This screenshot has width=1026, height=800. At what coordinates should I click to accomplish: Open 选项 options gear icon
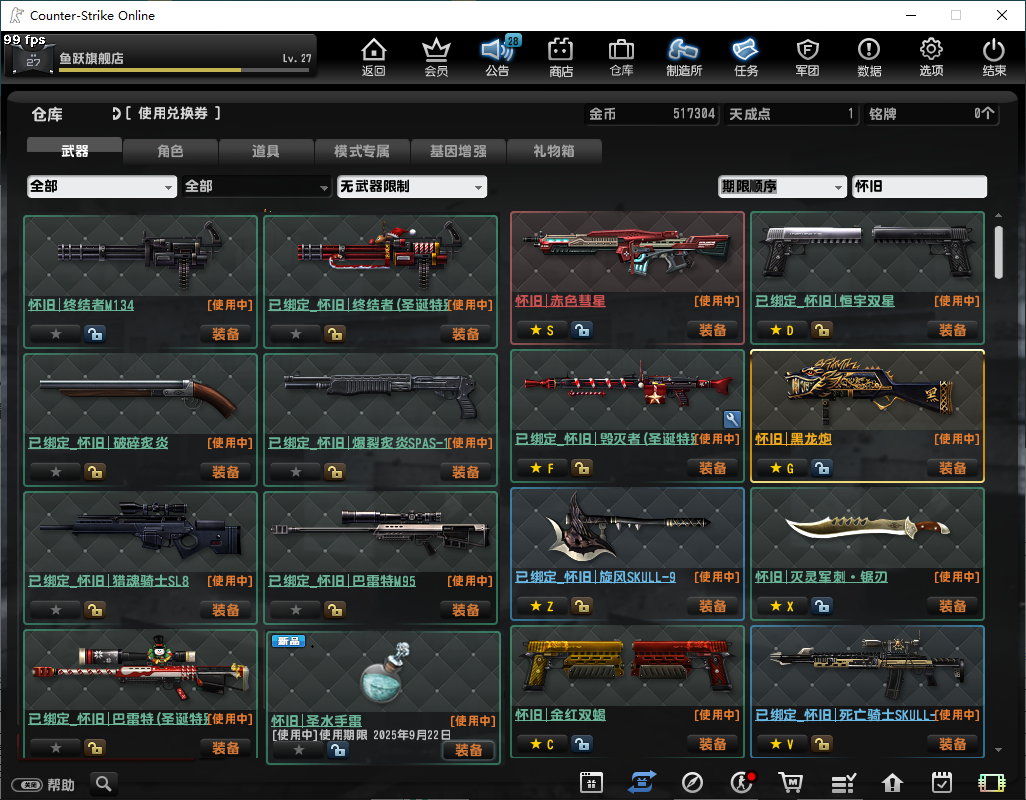point(931,57)
